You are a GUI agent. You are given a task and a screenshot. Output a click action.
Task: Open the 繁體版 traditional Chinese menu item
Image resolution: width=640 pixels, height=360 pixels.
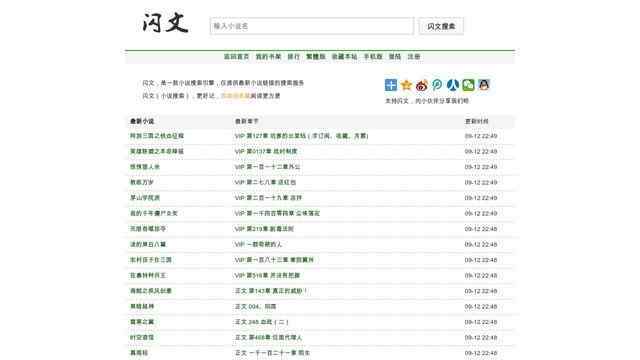point(316,57)
